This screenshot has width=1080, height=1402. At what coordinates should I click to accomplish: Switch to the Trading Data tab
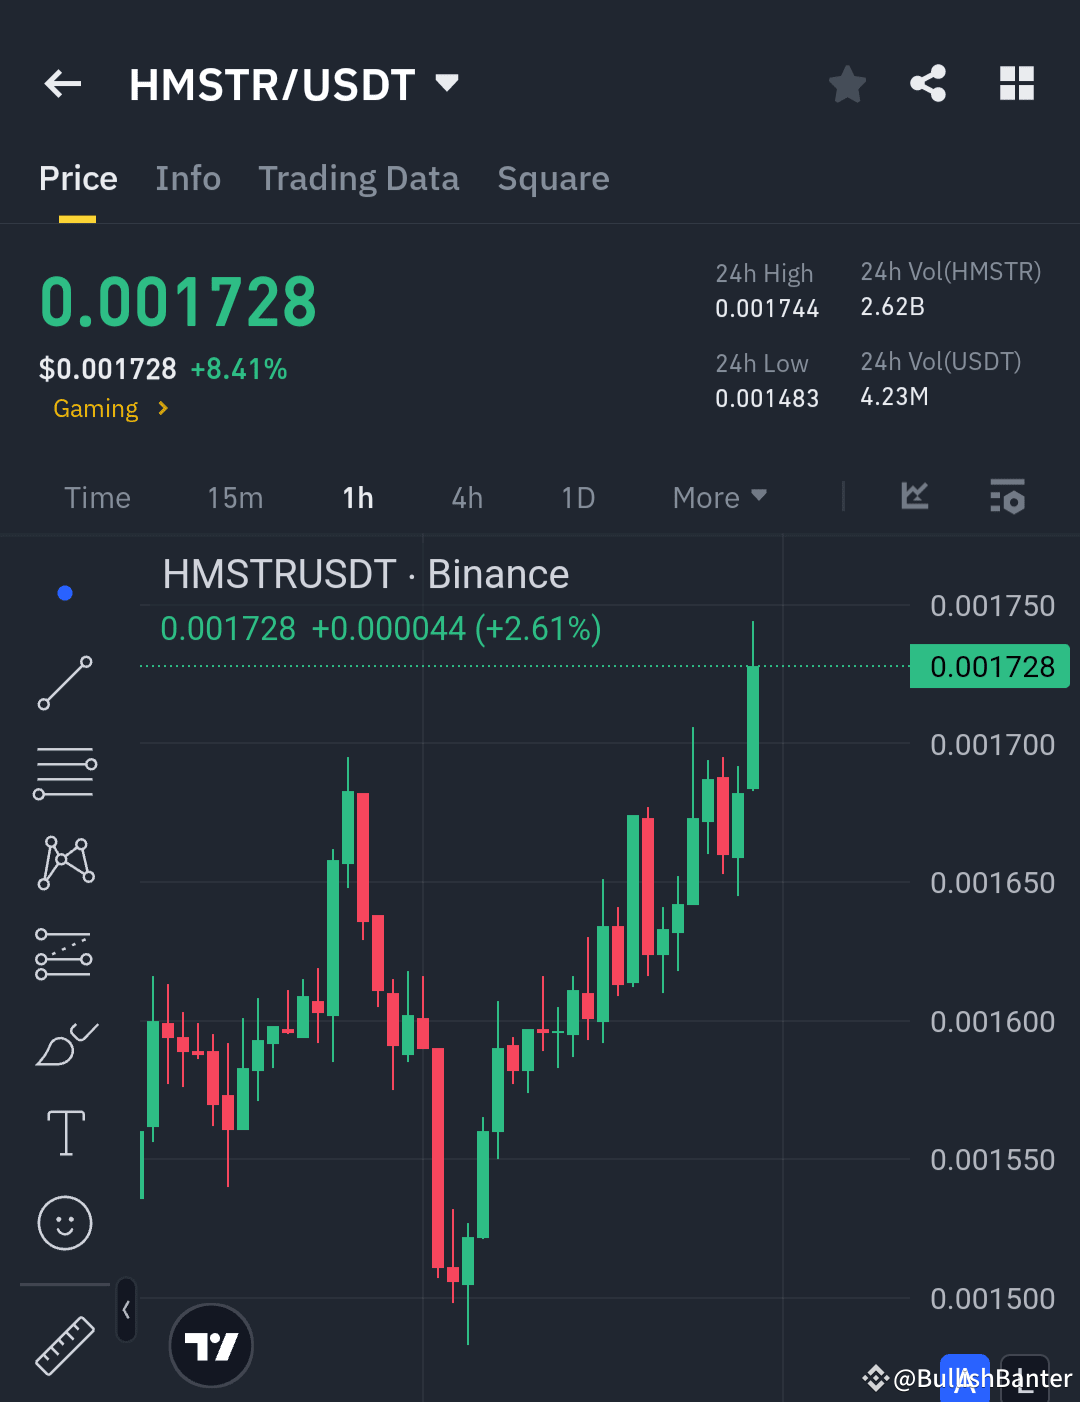(x=358, y=178)
